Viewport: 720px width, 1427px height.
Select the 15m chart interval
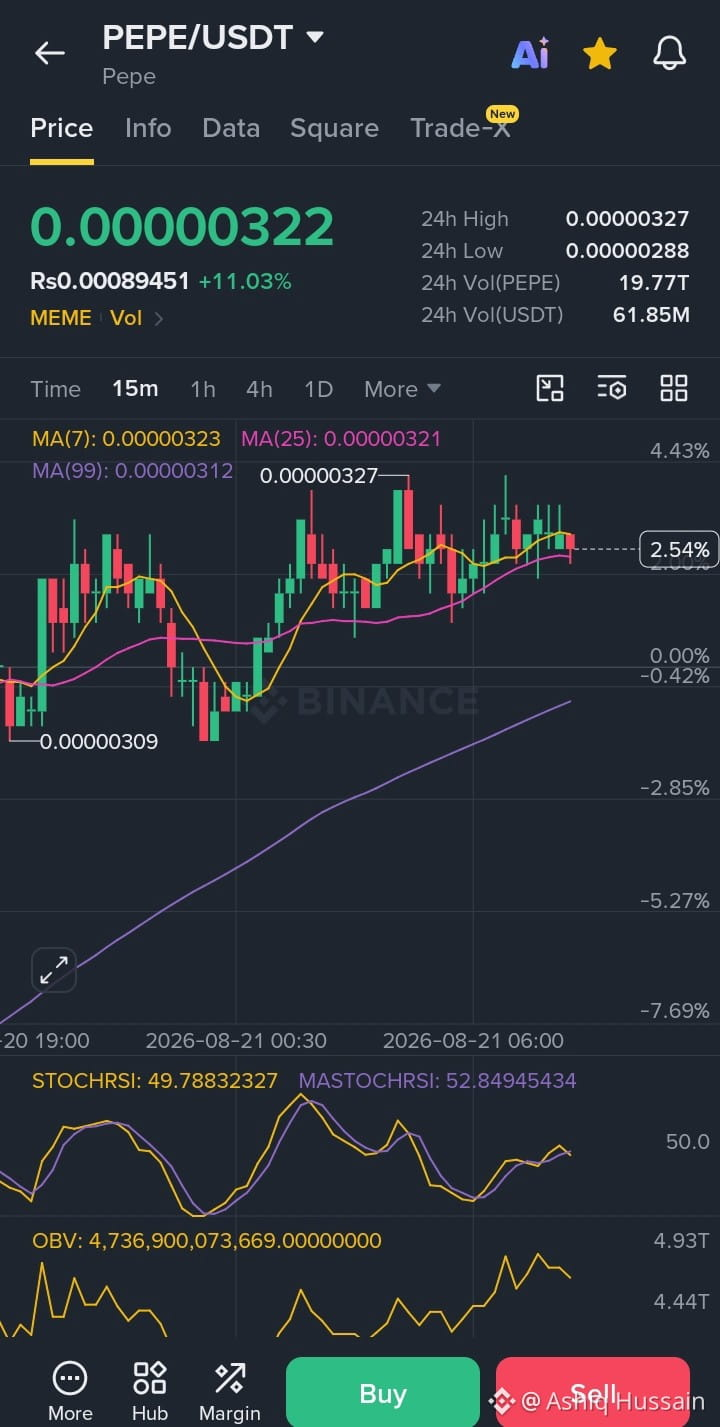[135, 389]
